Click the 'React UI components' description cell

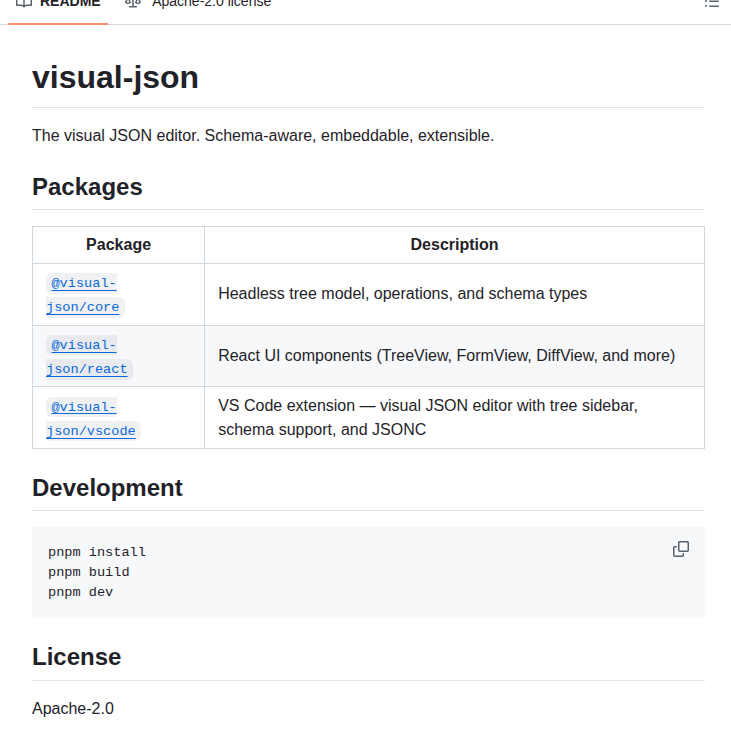click(454, 356)
